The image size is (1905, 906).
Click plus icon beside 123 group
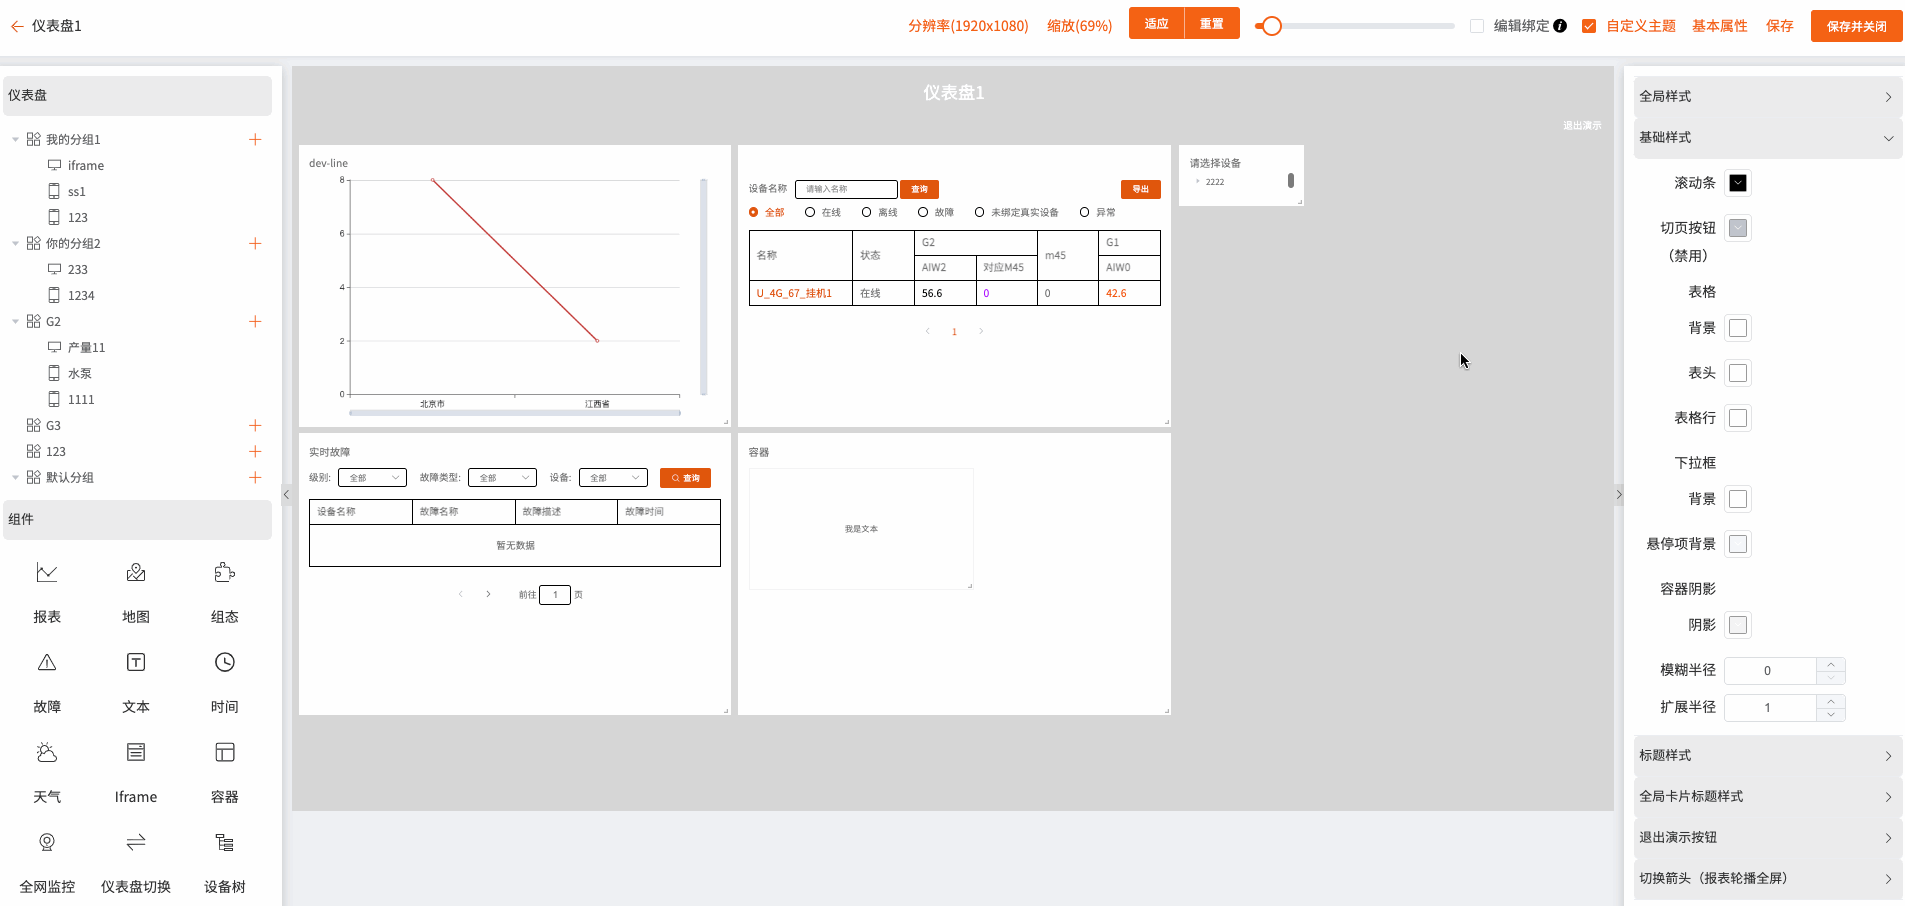[x=255, y=451]
